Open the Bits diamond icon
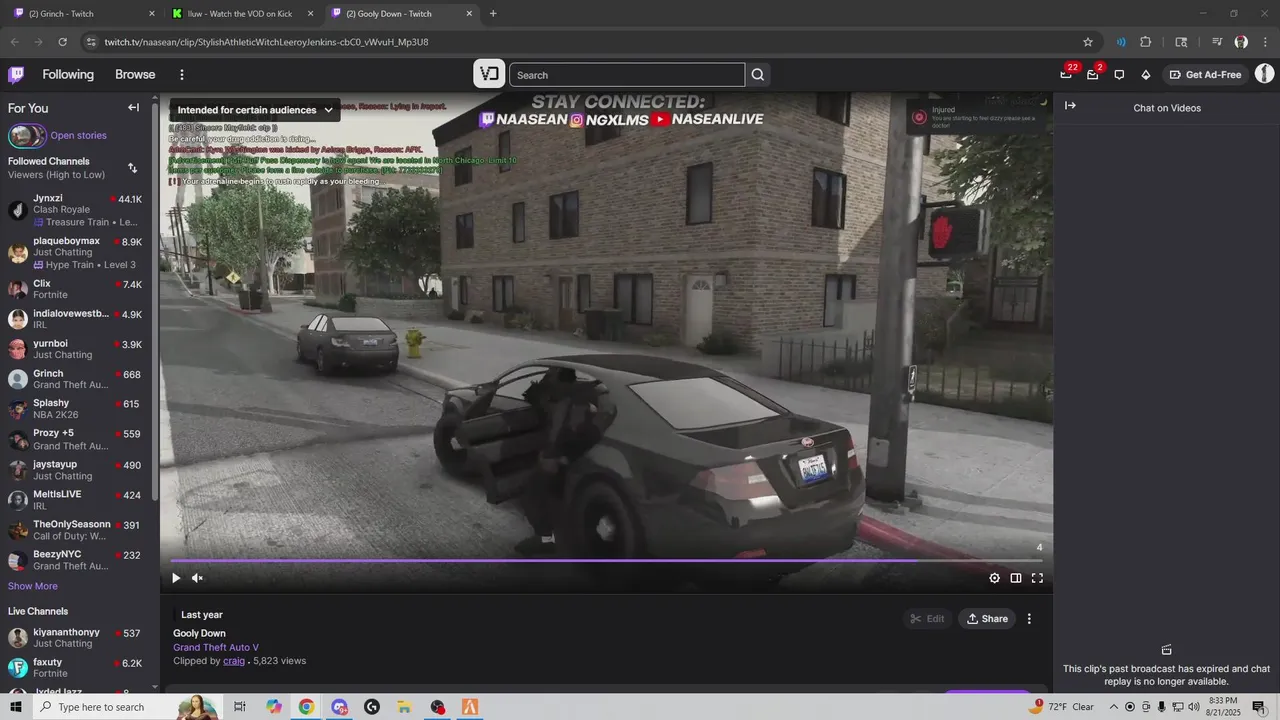 tap(1146, 75)
